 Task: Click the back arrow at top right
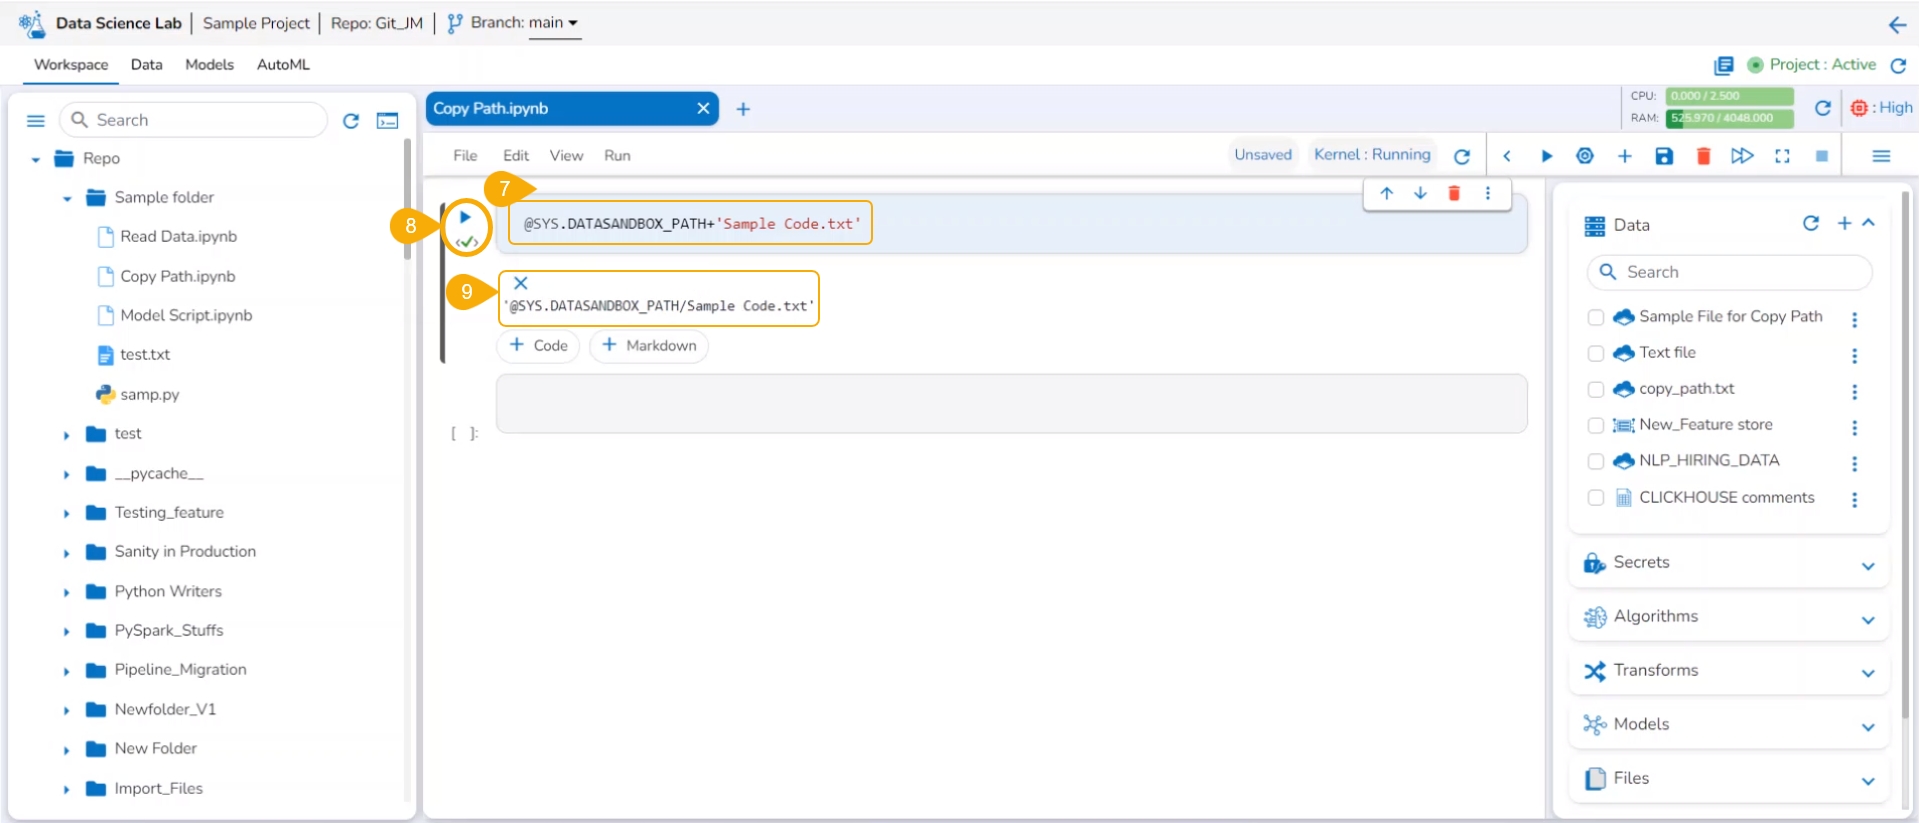1897,24
